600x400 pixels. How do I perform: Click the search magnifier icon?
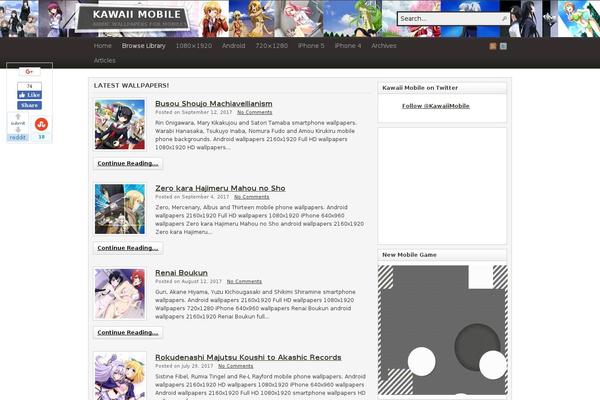pos(504,18)
